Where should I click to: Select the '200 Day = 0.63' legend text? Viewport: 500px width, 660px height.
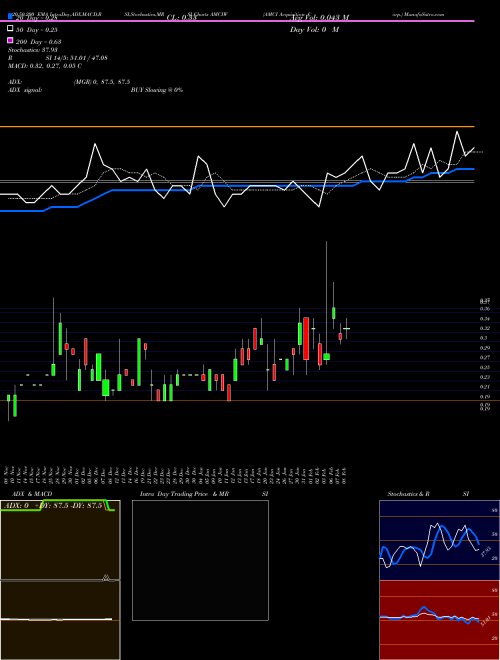[39, 42]
